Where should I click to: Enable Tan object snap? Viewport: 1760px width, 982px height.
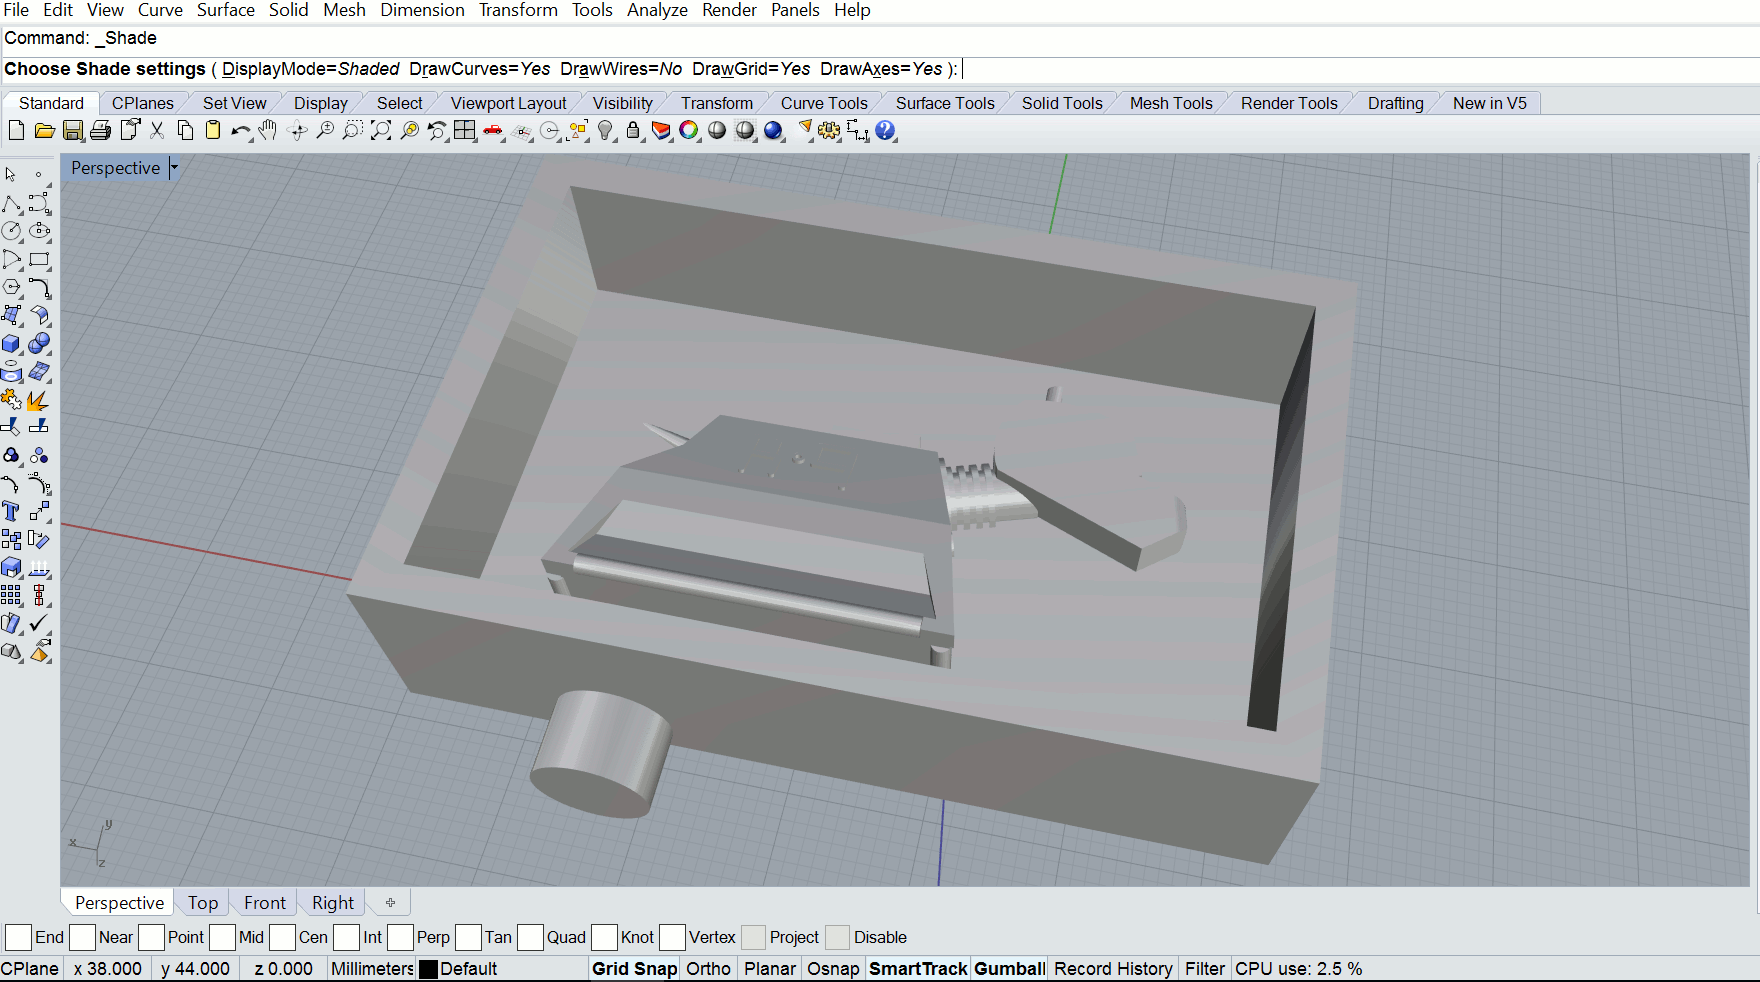[x=468, y=937]
